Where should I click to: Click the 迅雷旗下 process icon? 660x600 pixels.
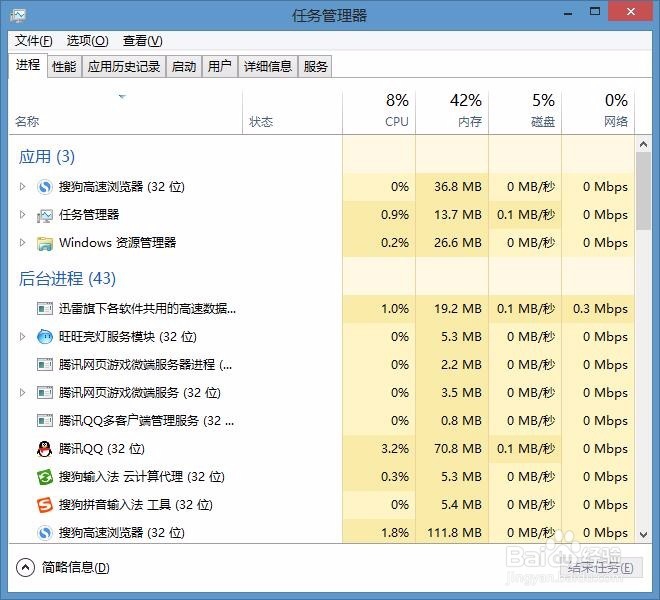click(x=45, y=309)
